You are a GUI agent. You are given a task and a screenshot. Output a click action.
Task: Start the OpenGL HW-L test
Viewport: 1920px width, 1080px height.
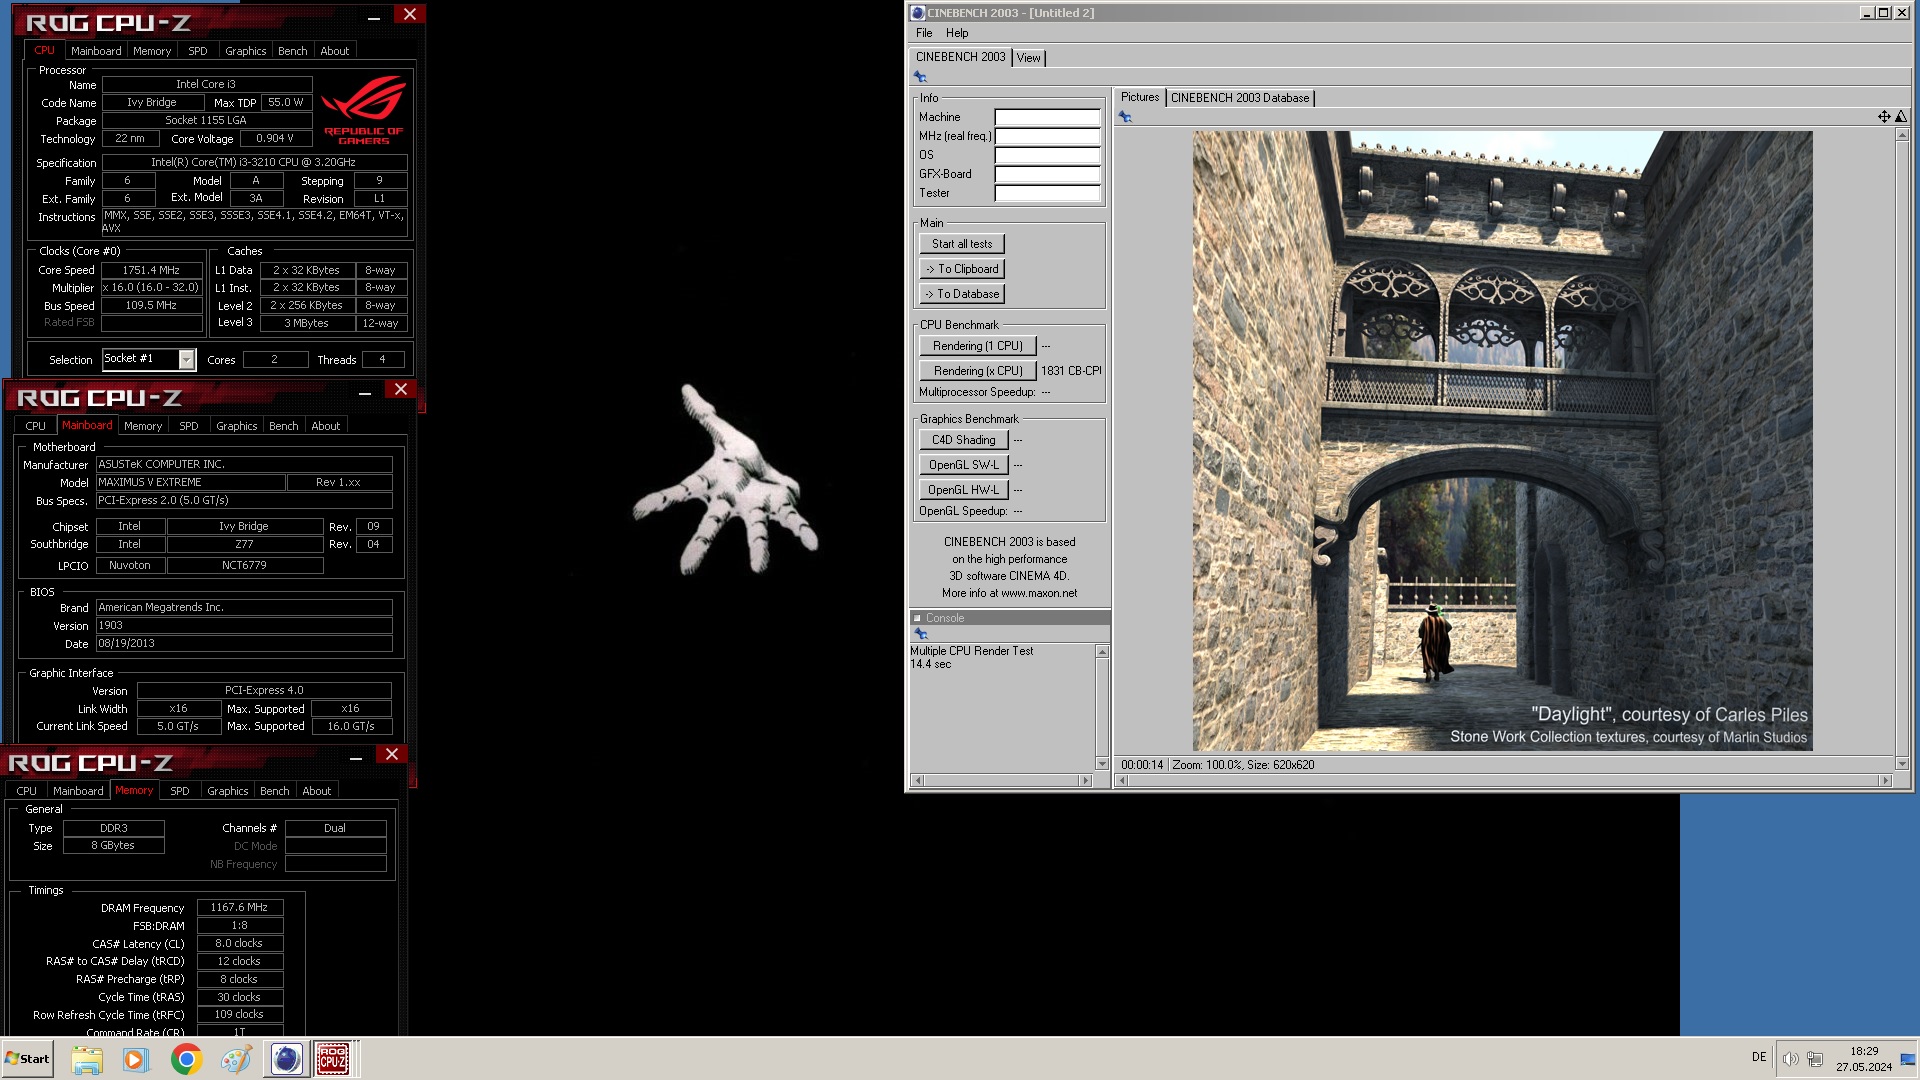pos(963,490)
